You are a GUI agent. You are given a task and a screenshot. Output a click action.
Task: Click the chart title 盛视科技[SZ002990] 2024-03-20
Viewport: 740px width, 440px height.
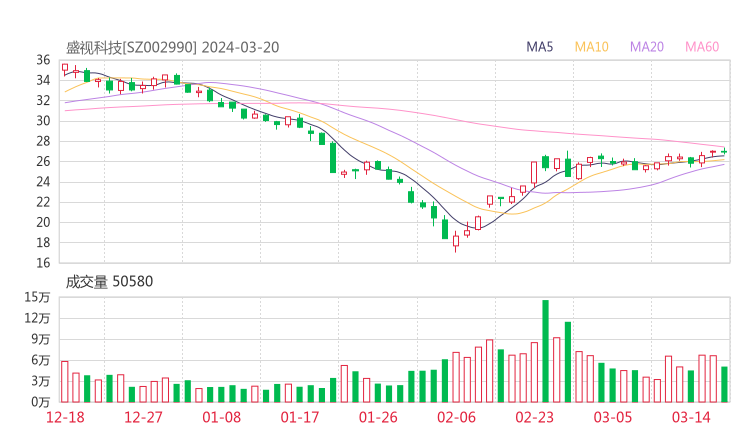[x=172, y=47]
